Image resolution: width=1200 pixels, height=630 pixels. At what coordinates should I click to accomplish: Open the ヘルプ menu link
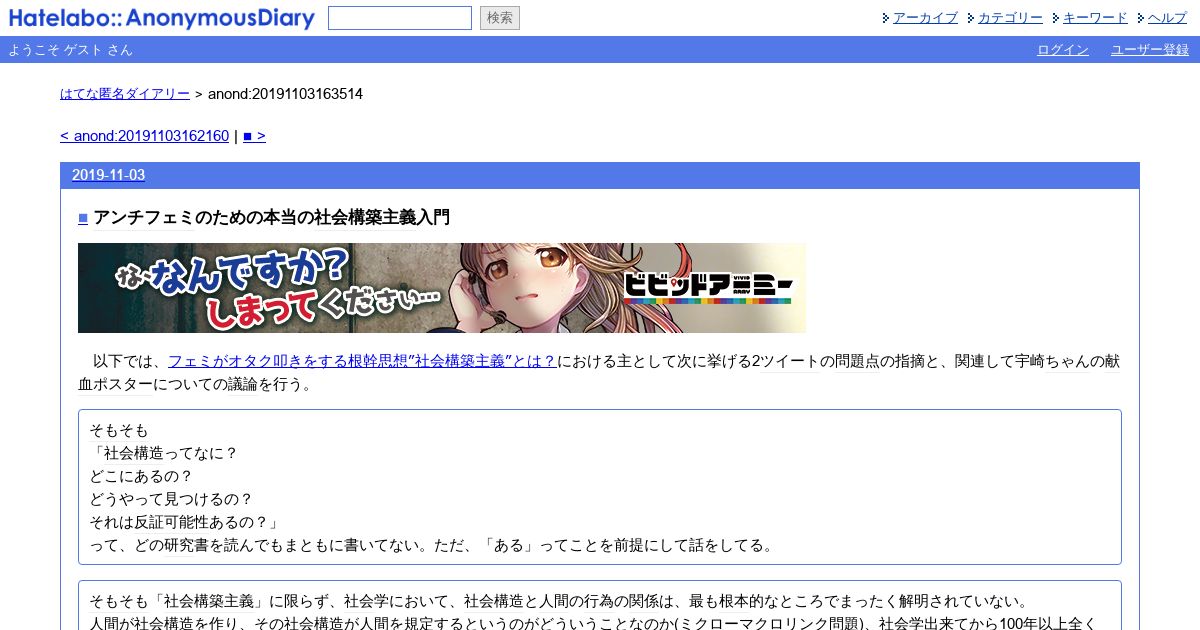(x=1168, y=18)
